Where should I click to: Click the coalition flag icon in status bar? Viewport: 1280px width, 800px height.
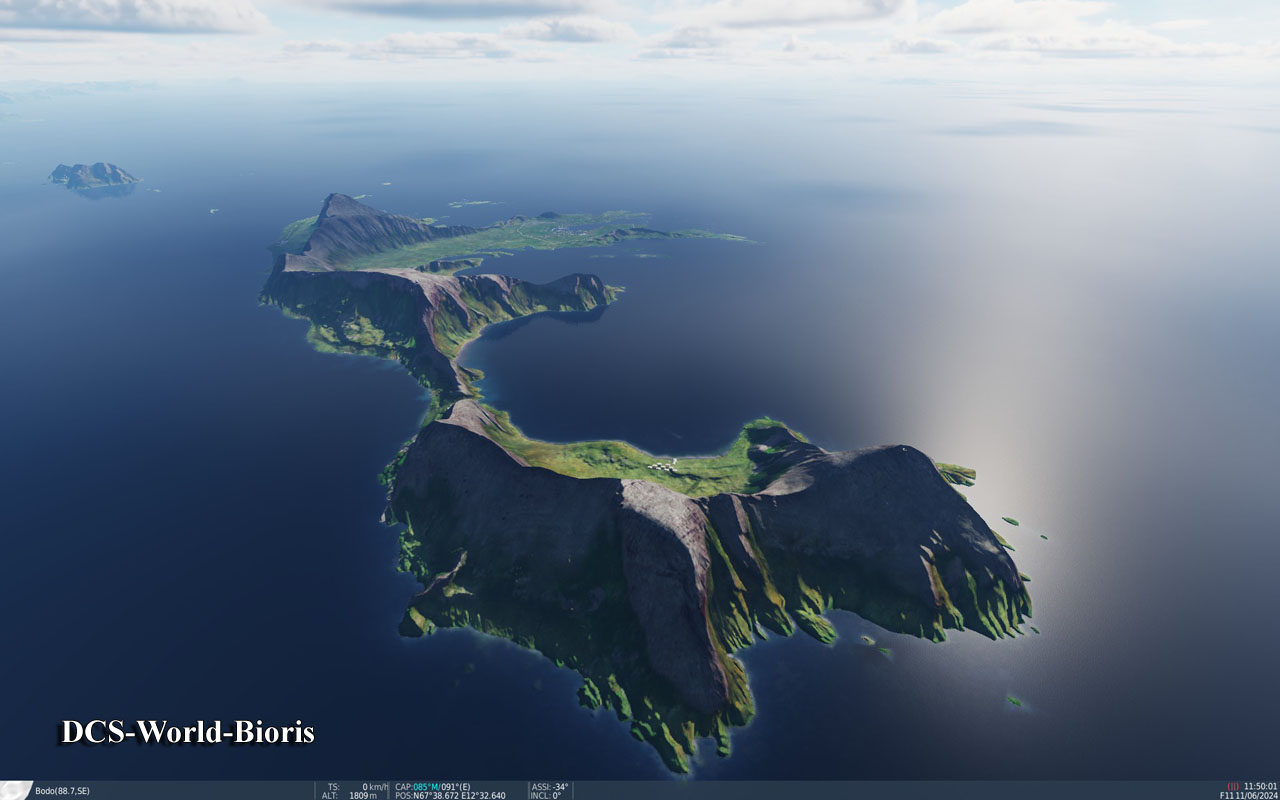point(16,790)
